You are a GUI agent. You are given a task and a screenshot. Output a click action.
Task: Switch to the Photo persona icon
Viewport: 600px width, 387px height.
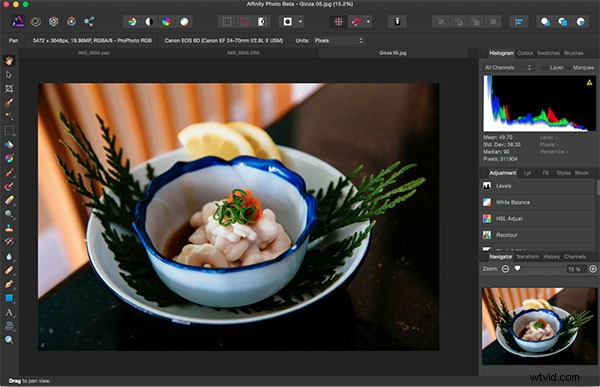pos(18,21)
